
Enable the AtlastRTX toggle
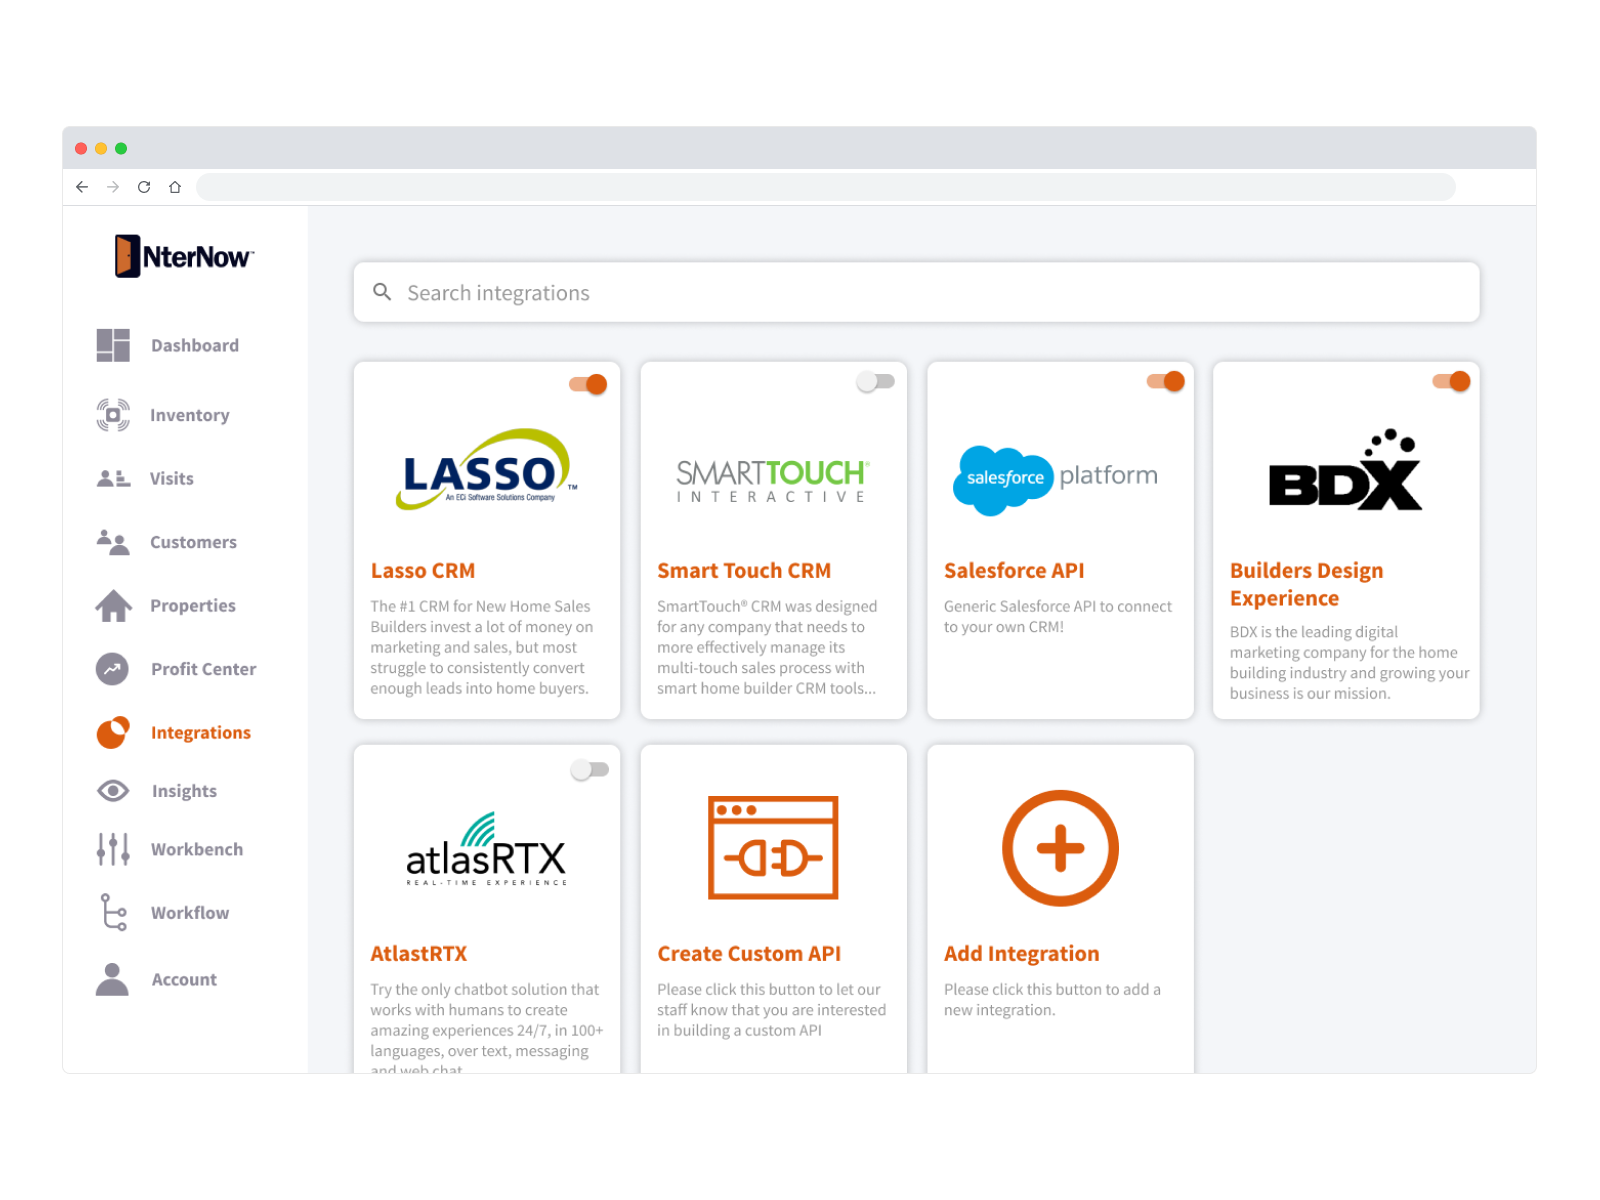coord(589,770)
